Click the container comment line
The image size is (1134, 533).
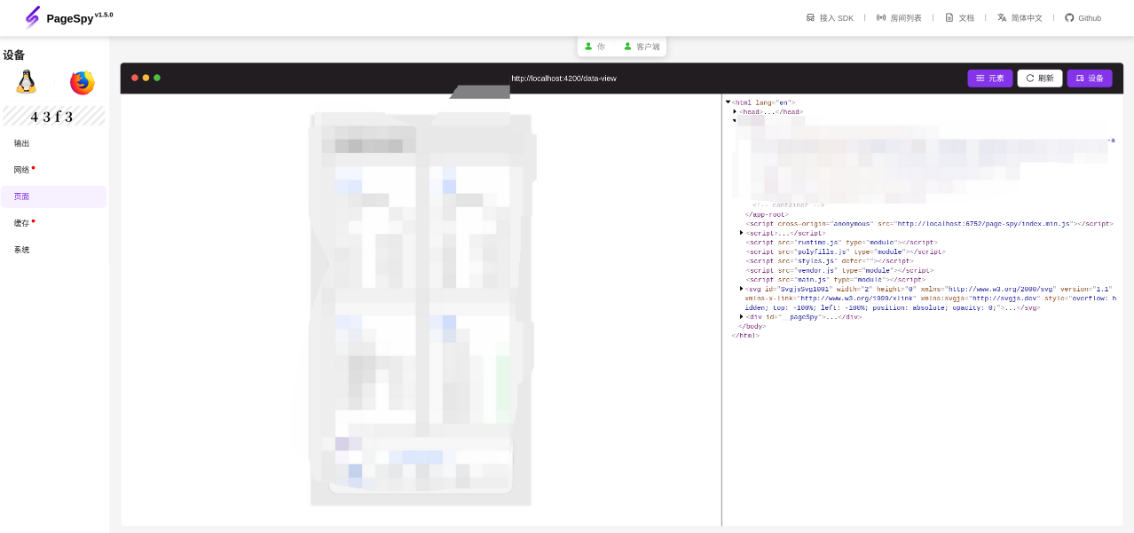point(788,205)
